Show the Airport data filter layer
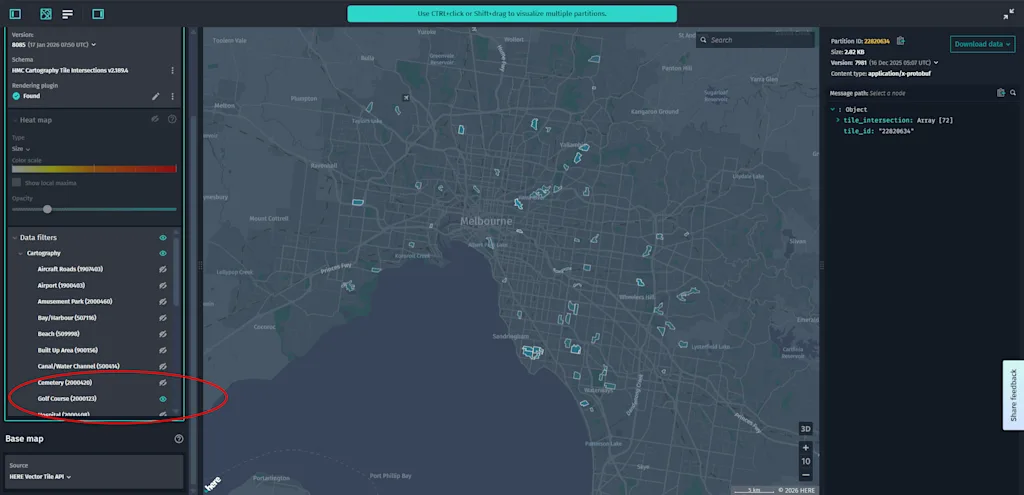 (162, 286)
